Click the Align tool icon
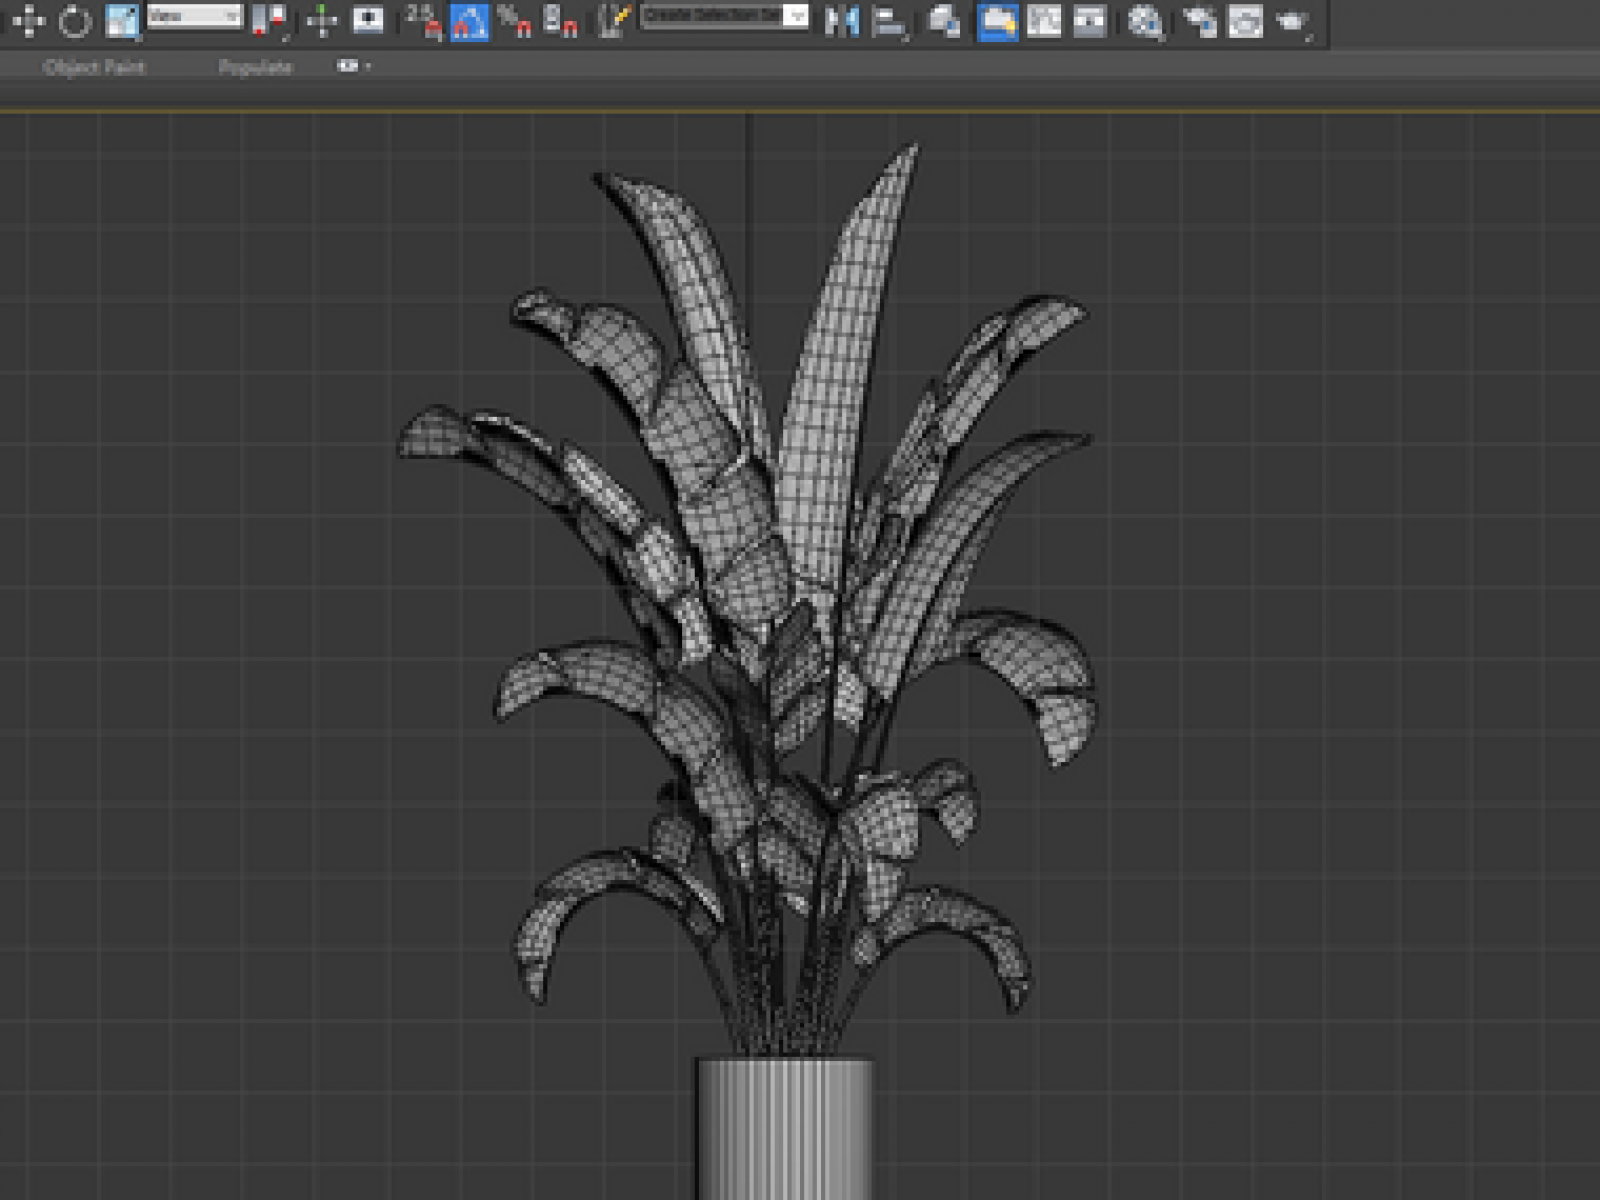 [x=888, y=20]
